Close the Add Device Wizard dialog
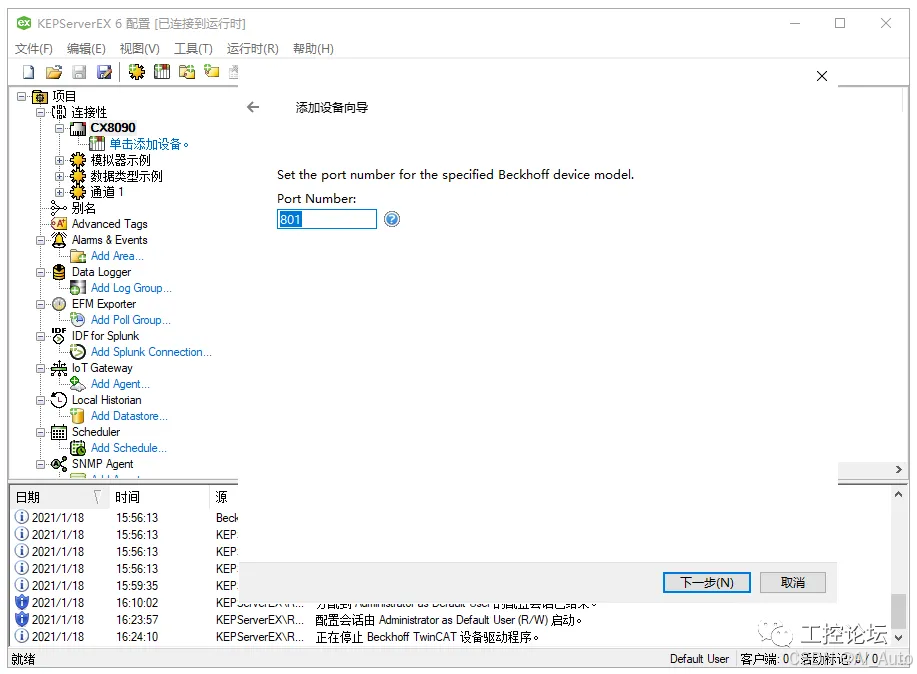Image resolution: width=917 pixels, height=674 pixels. (x=822, y=76)
